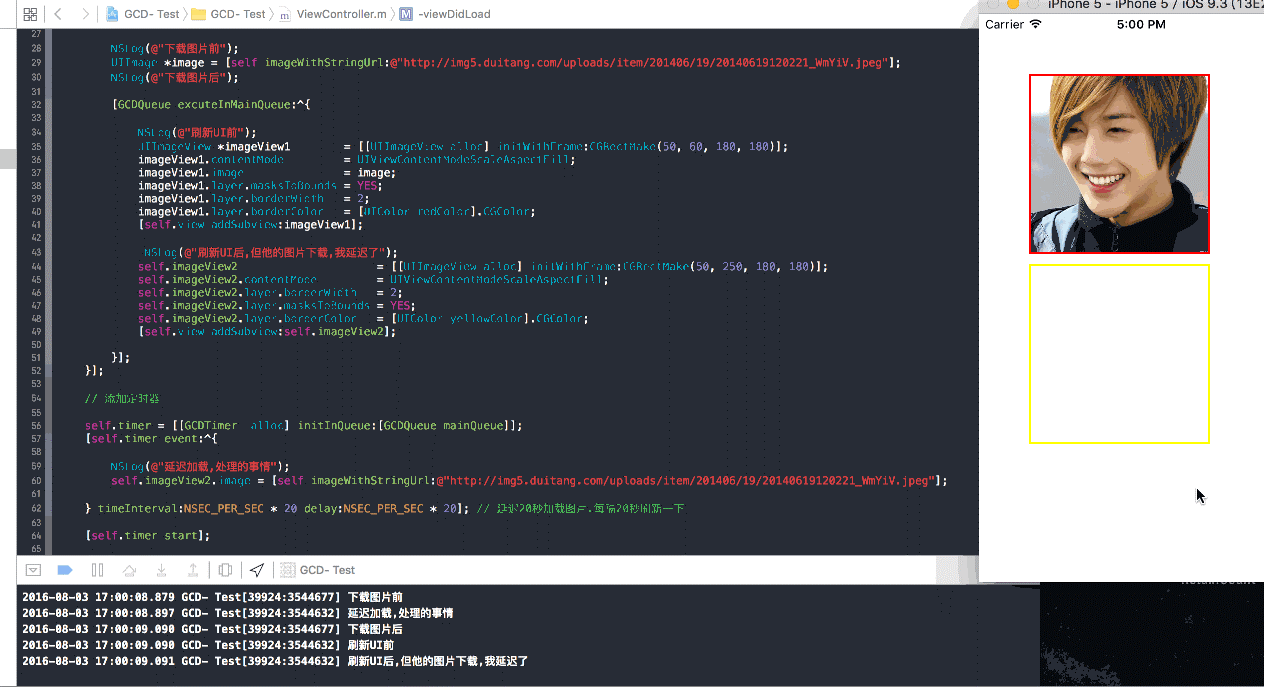1264x687 pixels.
Task: Click console log line '延迟加载,处理的事情'
Action: coord(237,613)
